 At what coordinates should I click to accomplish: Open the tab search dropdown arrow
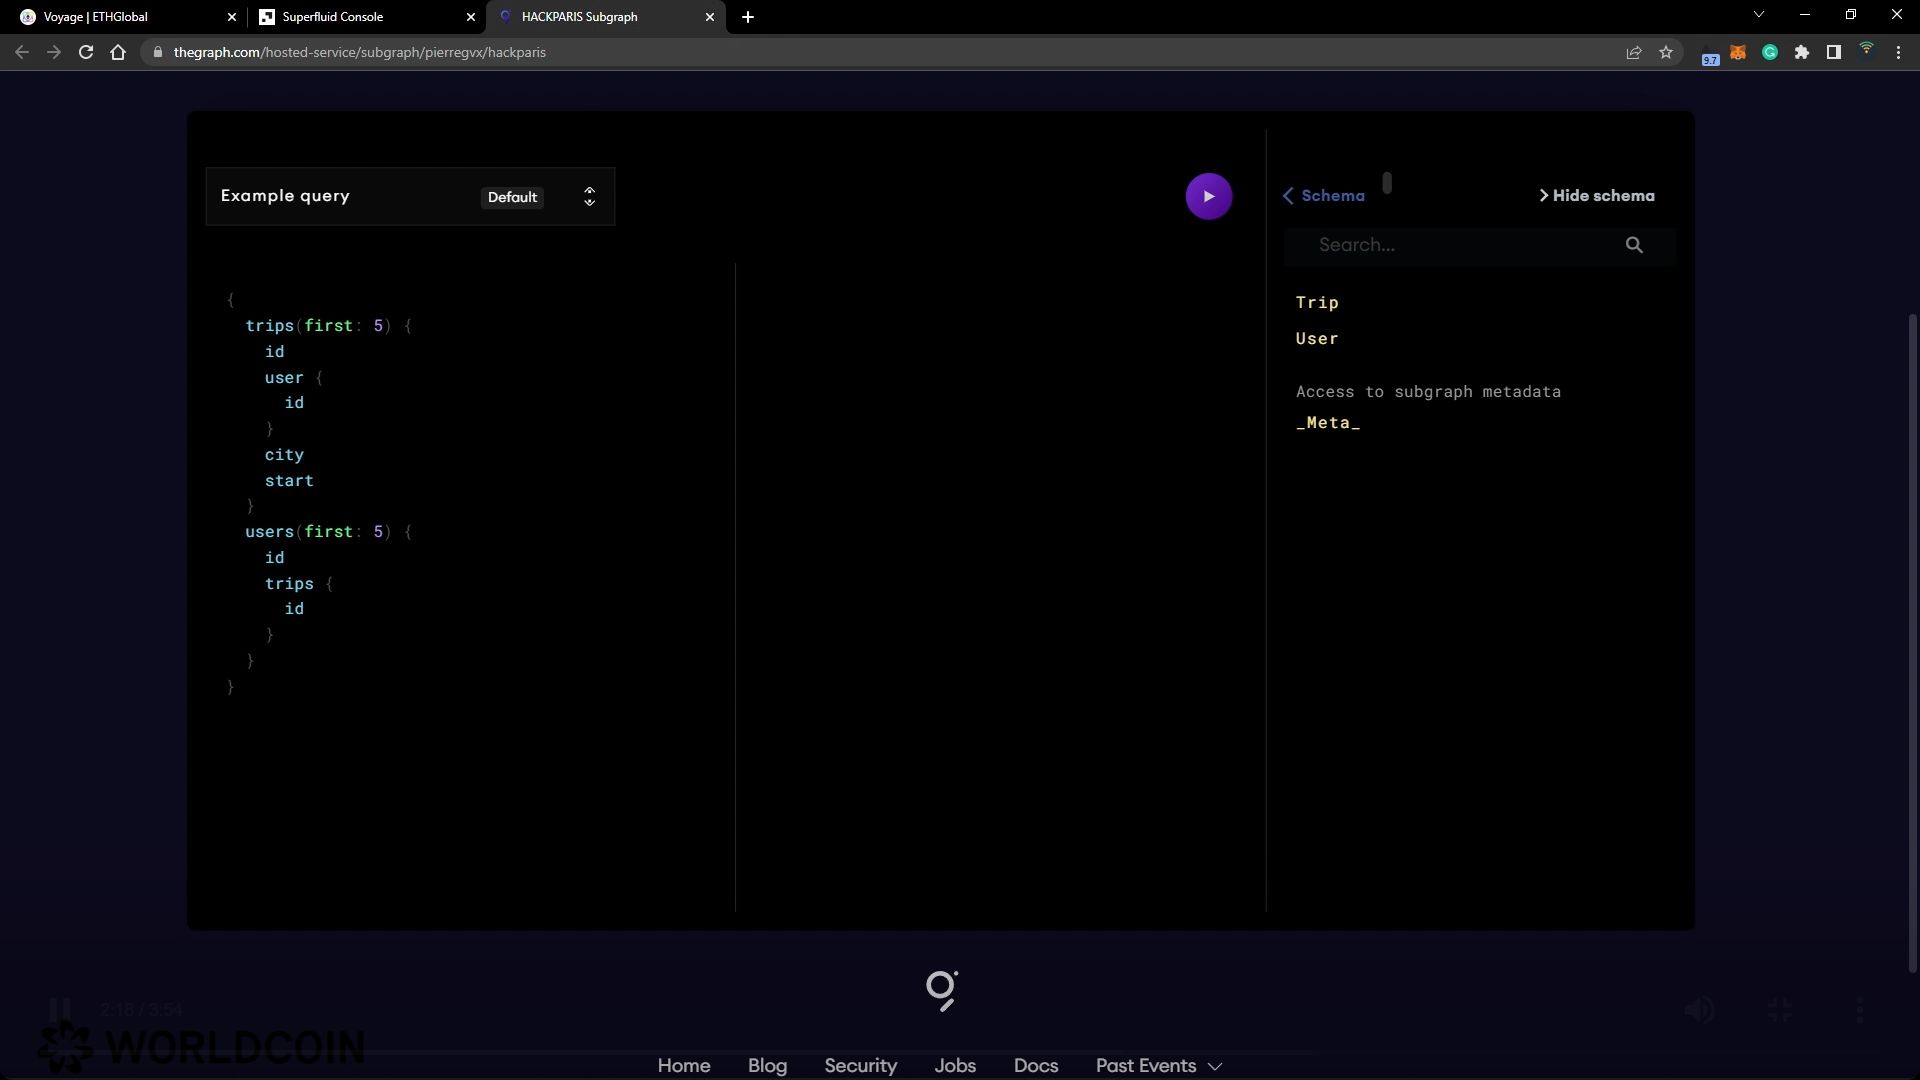point(1759,15)
